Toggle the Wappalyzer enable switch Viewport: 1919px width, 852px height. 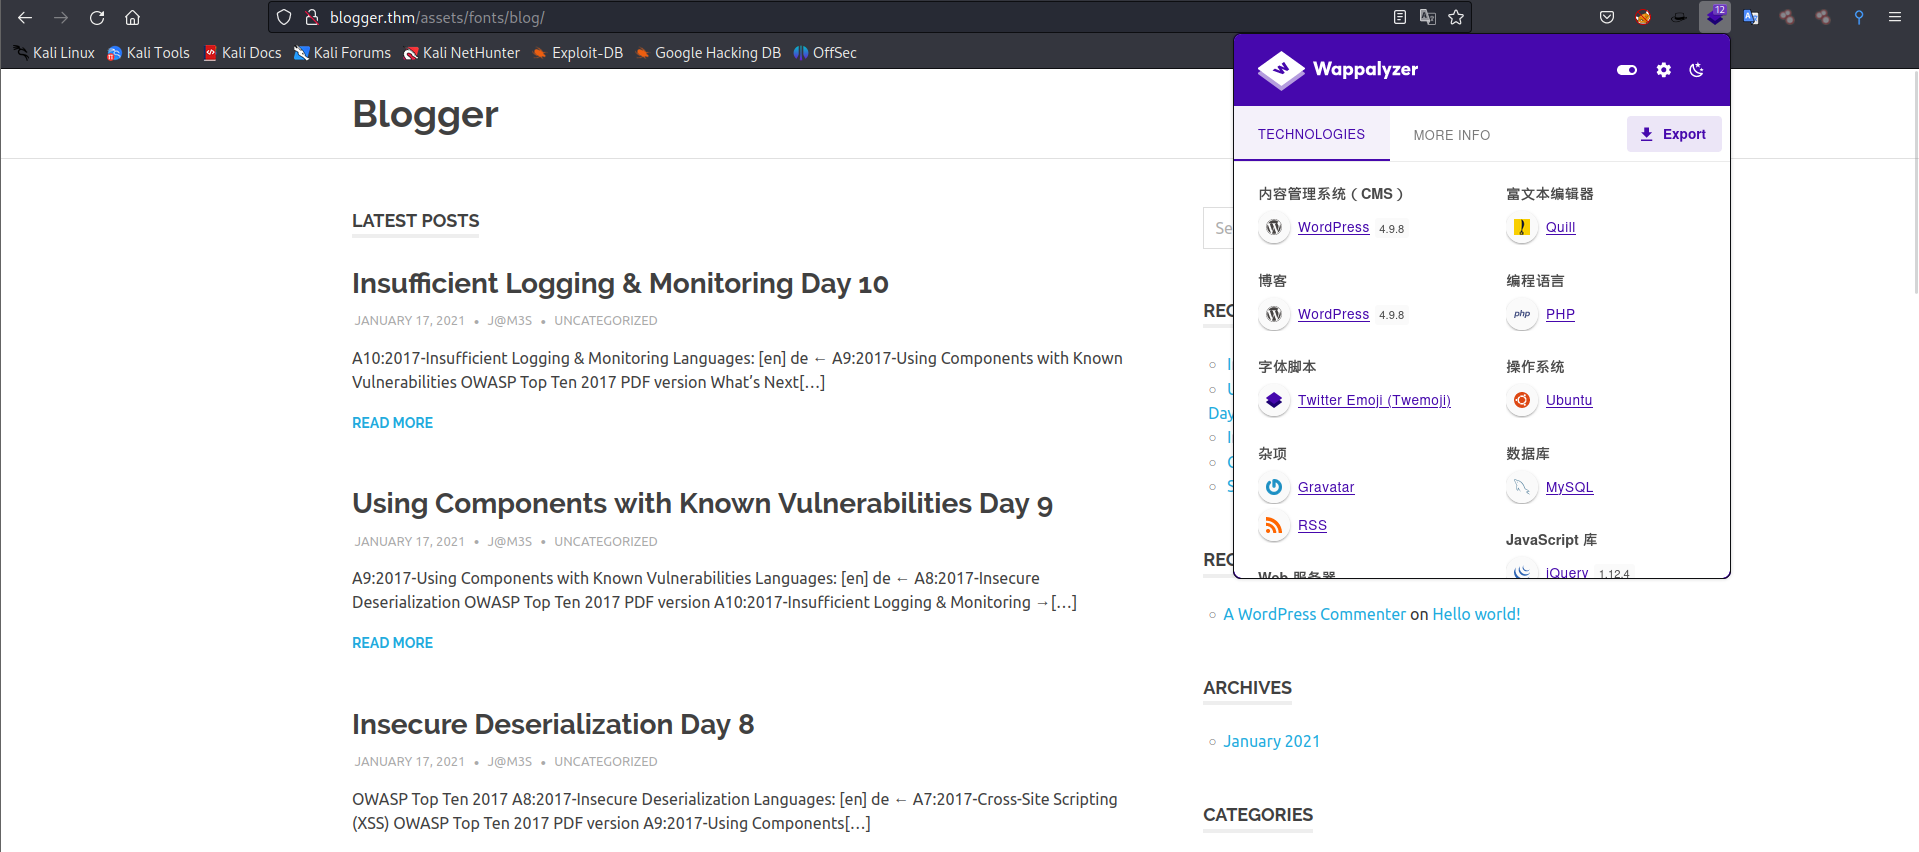pos(1627,70)
